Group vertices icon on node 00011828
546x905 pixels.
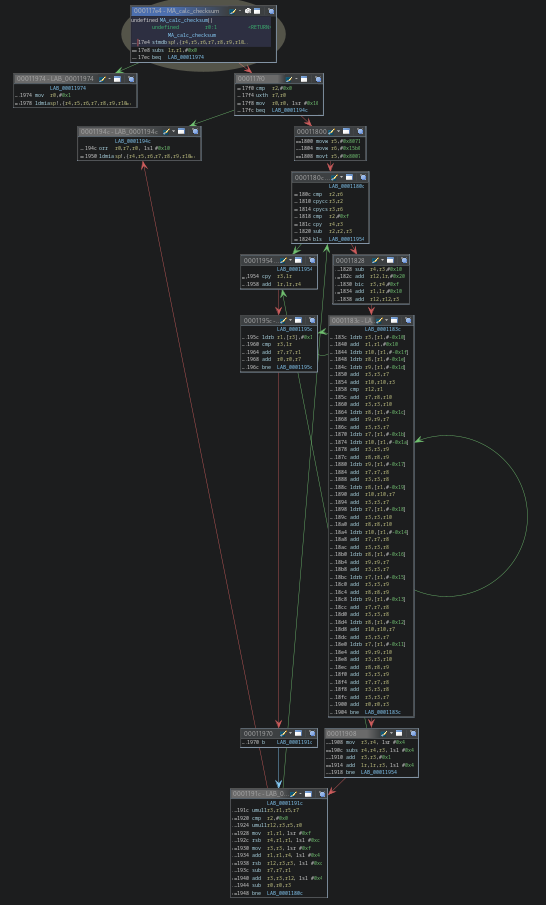click(404, 260)
